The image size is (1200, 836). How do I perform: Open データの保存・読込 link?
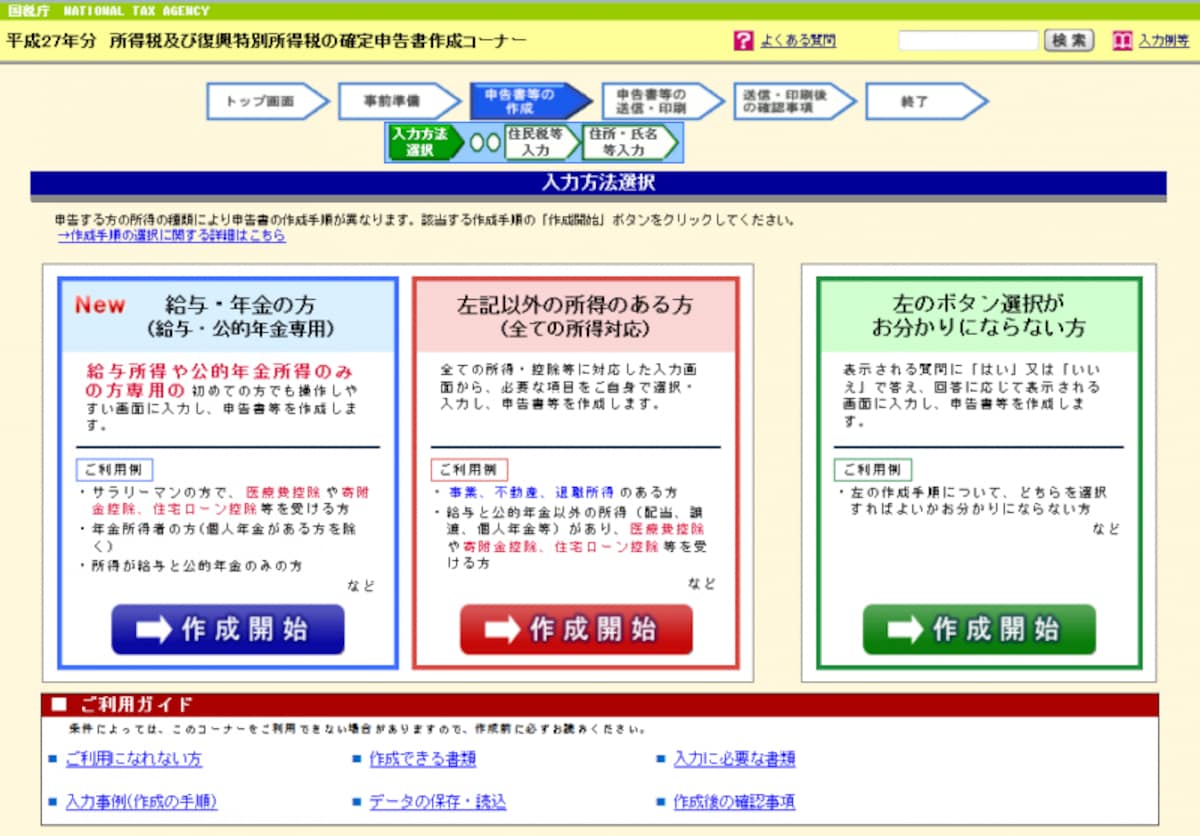437,802
